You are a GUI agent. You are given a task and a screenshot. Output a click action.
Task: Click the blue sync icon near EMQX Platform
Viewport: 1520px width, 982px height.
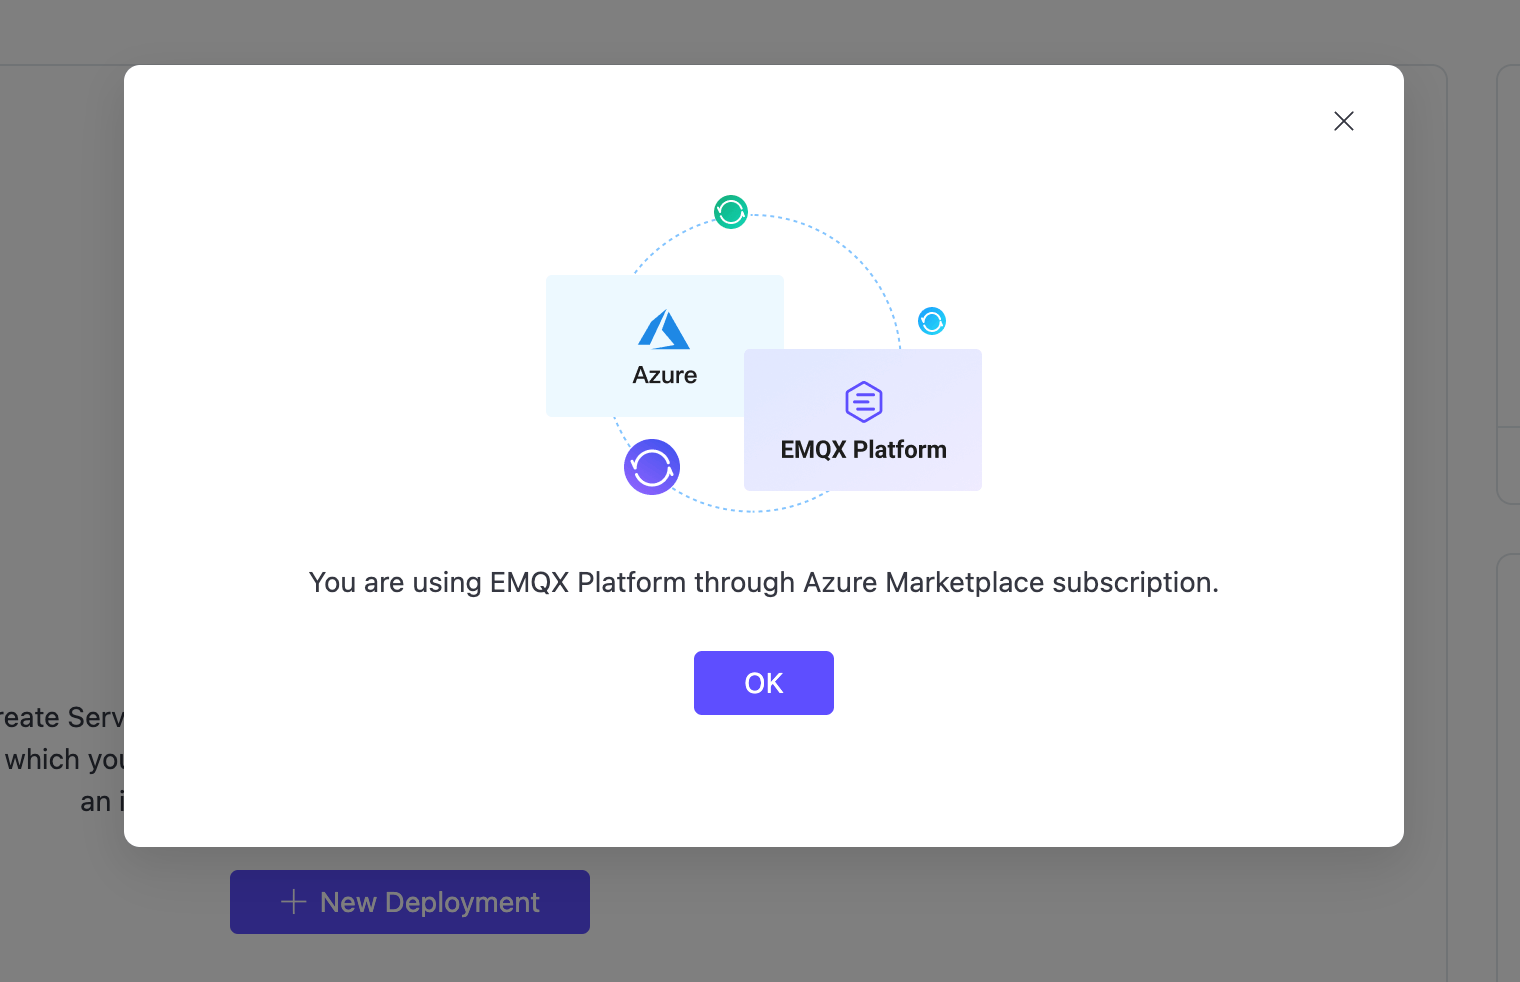[932, 321]
